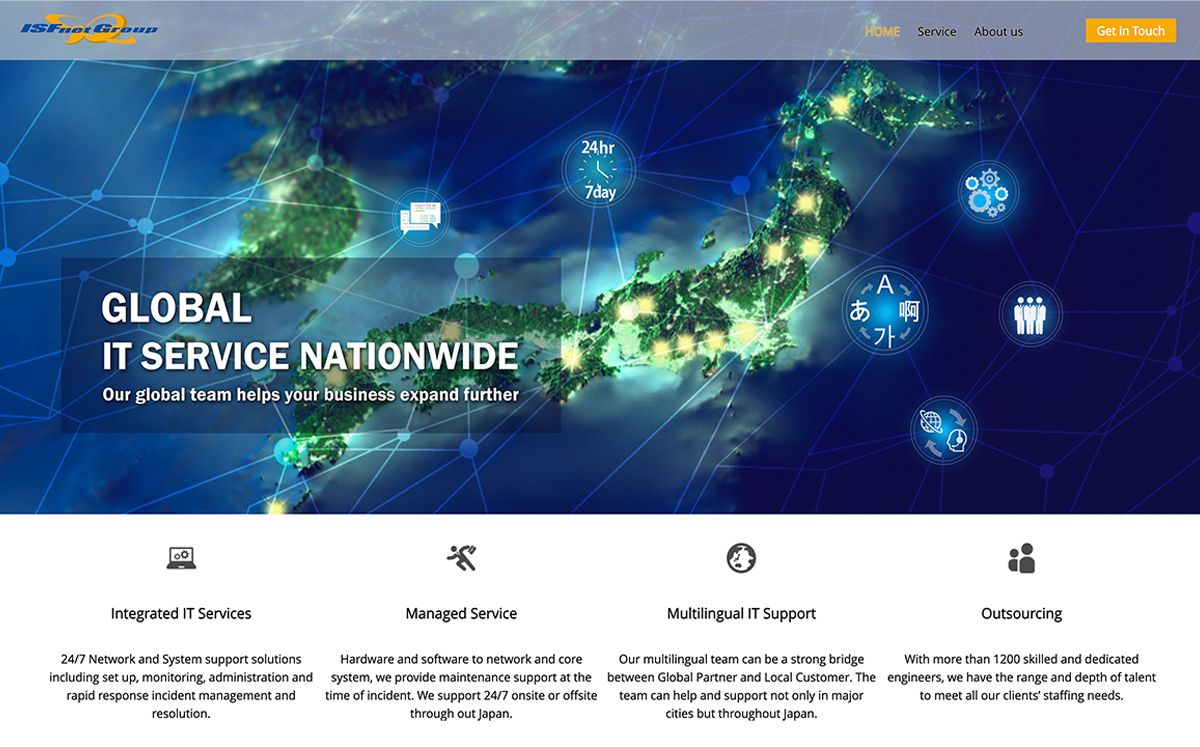Image resolution: width=1200 pixels, height=747 pixels.
Task: Click the Integrated IT Services heading
Action: (x=181, y=613)
